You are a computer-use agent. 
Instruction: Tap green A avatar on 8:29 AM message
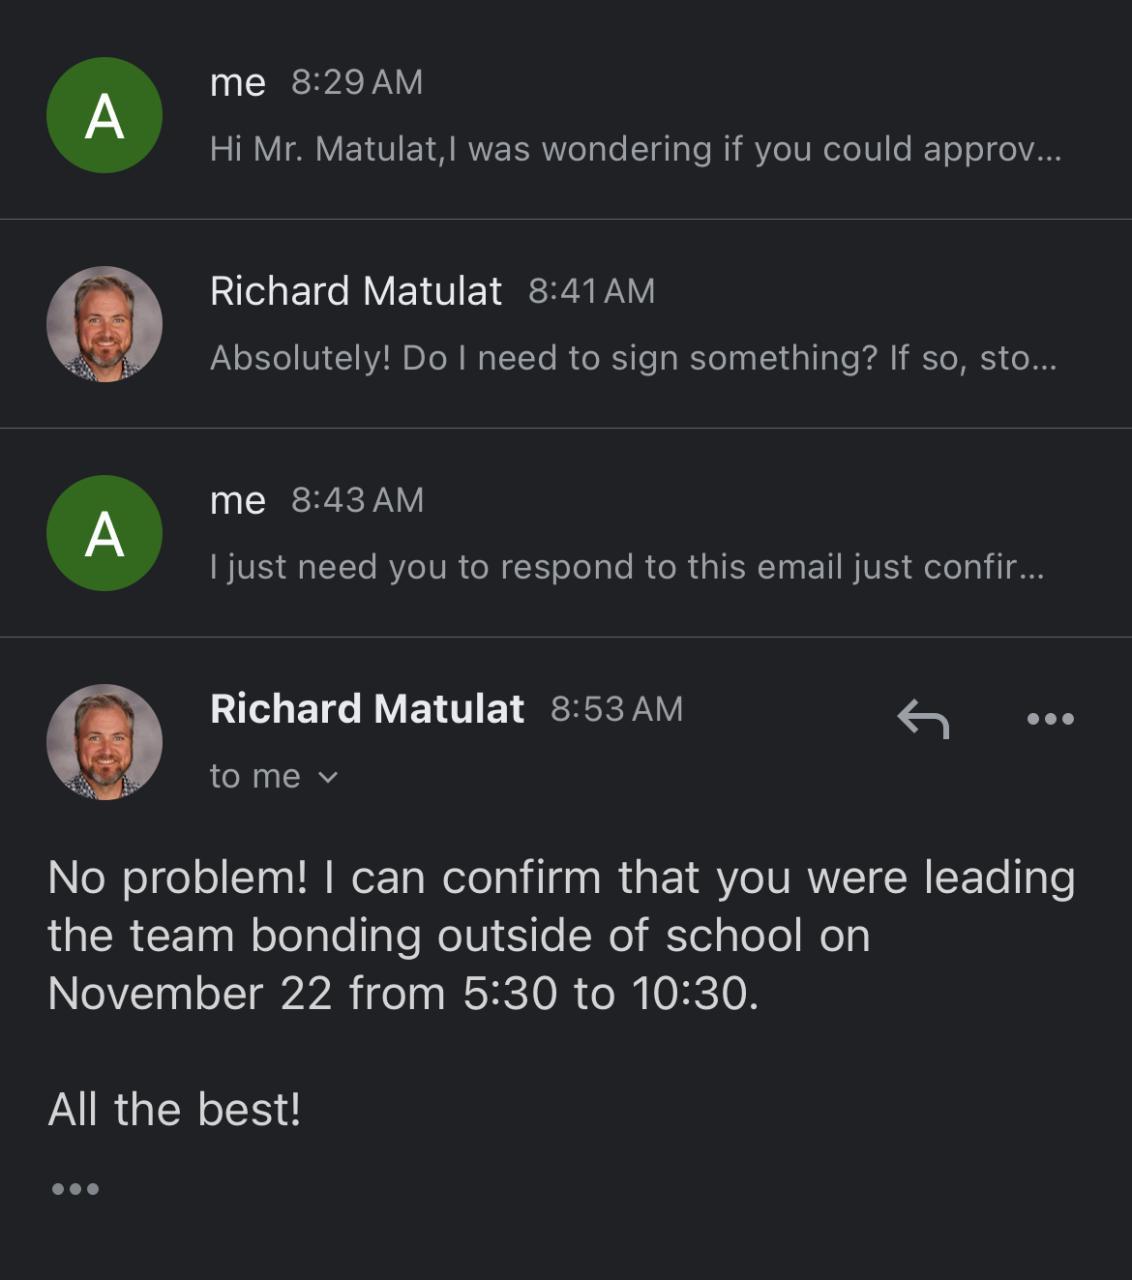pos(104,116)
